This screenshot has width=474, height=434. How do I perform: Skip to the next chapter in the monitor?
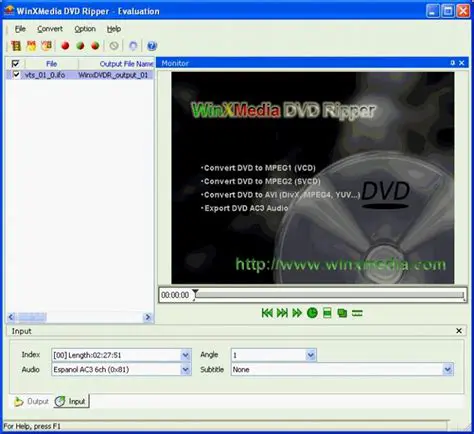pyautogui.click(x=282, y=313)
